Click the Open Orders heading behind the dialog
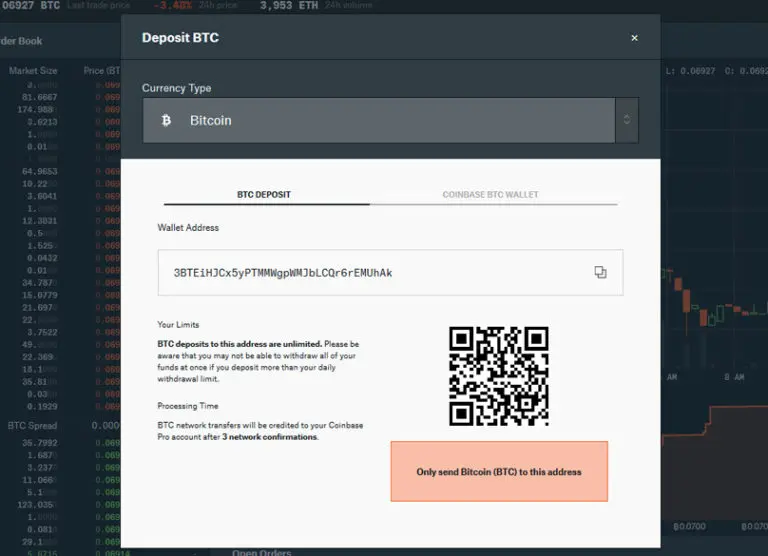 point(262,552)
